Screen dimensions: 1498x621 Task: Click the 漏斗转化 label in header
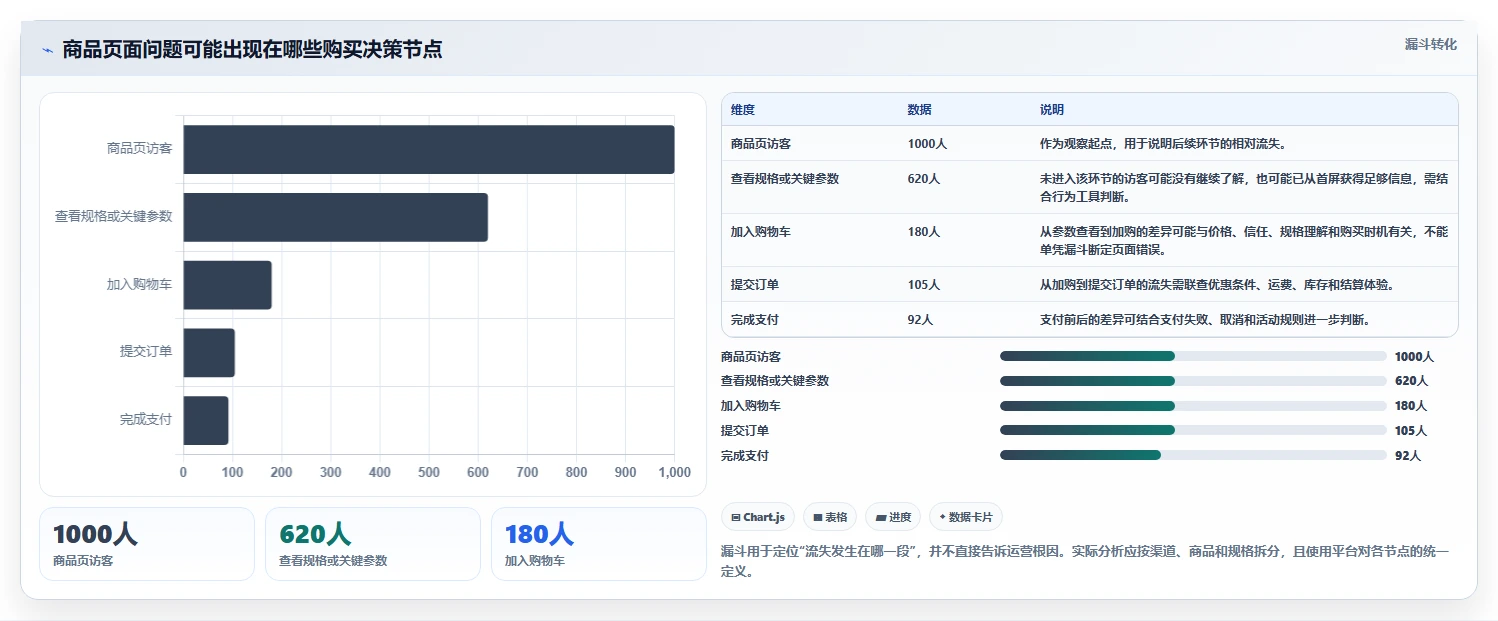1431,45
